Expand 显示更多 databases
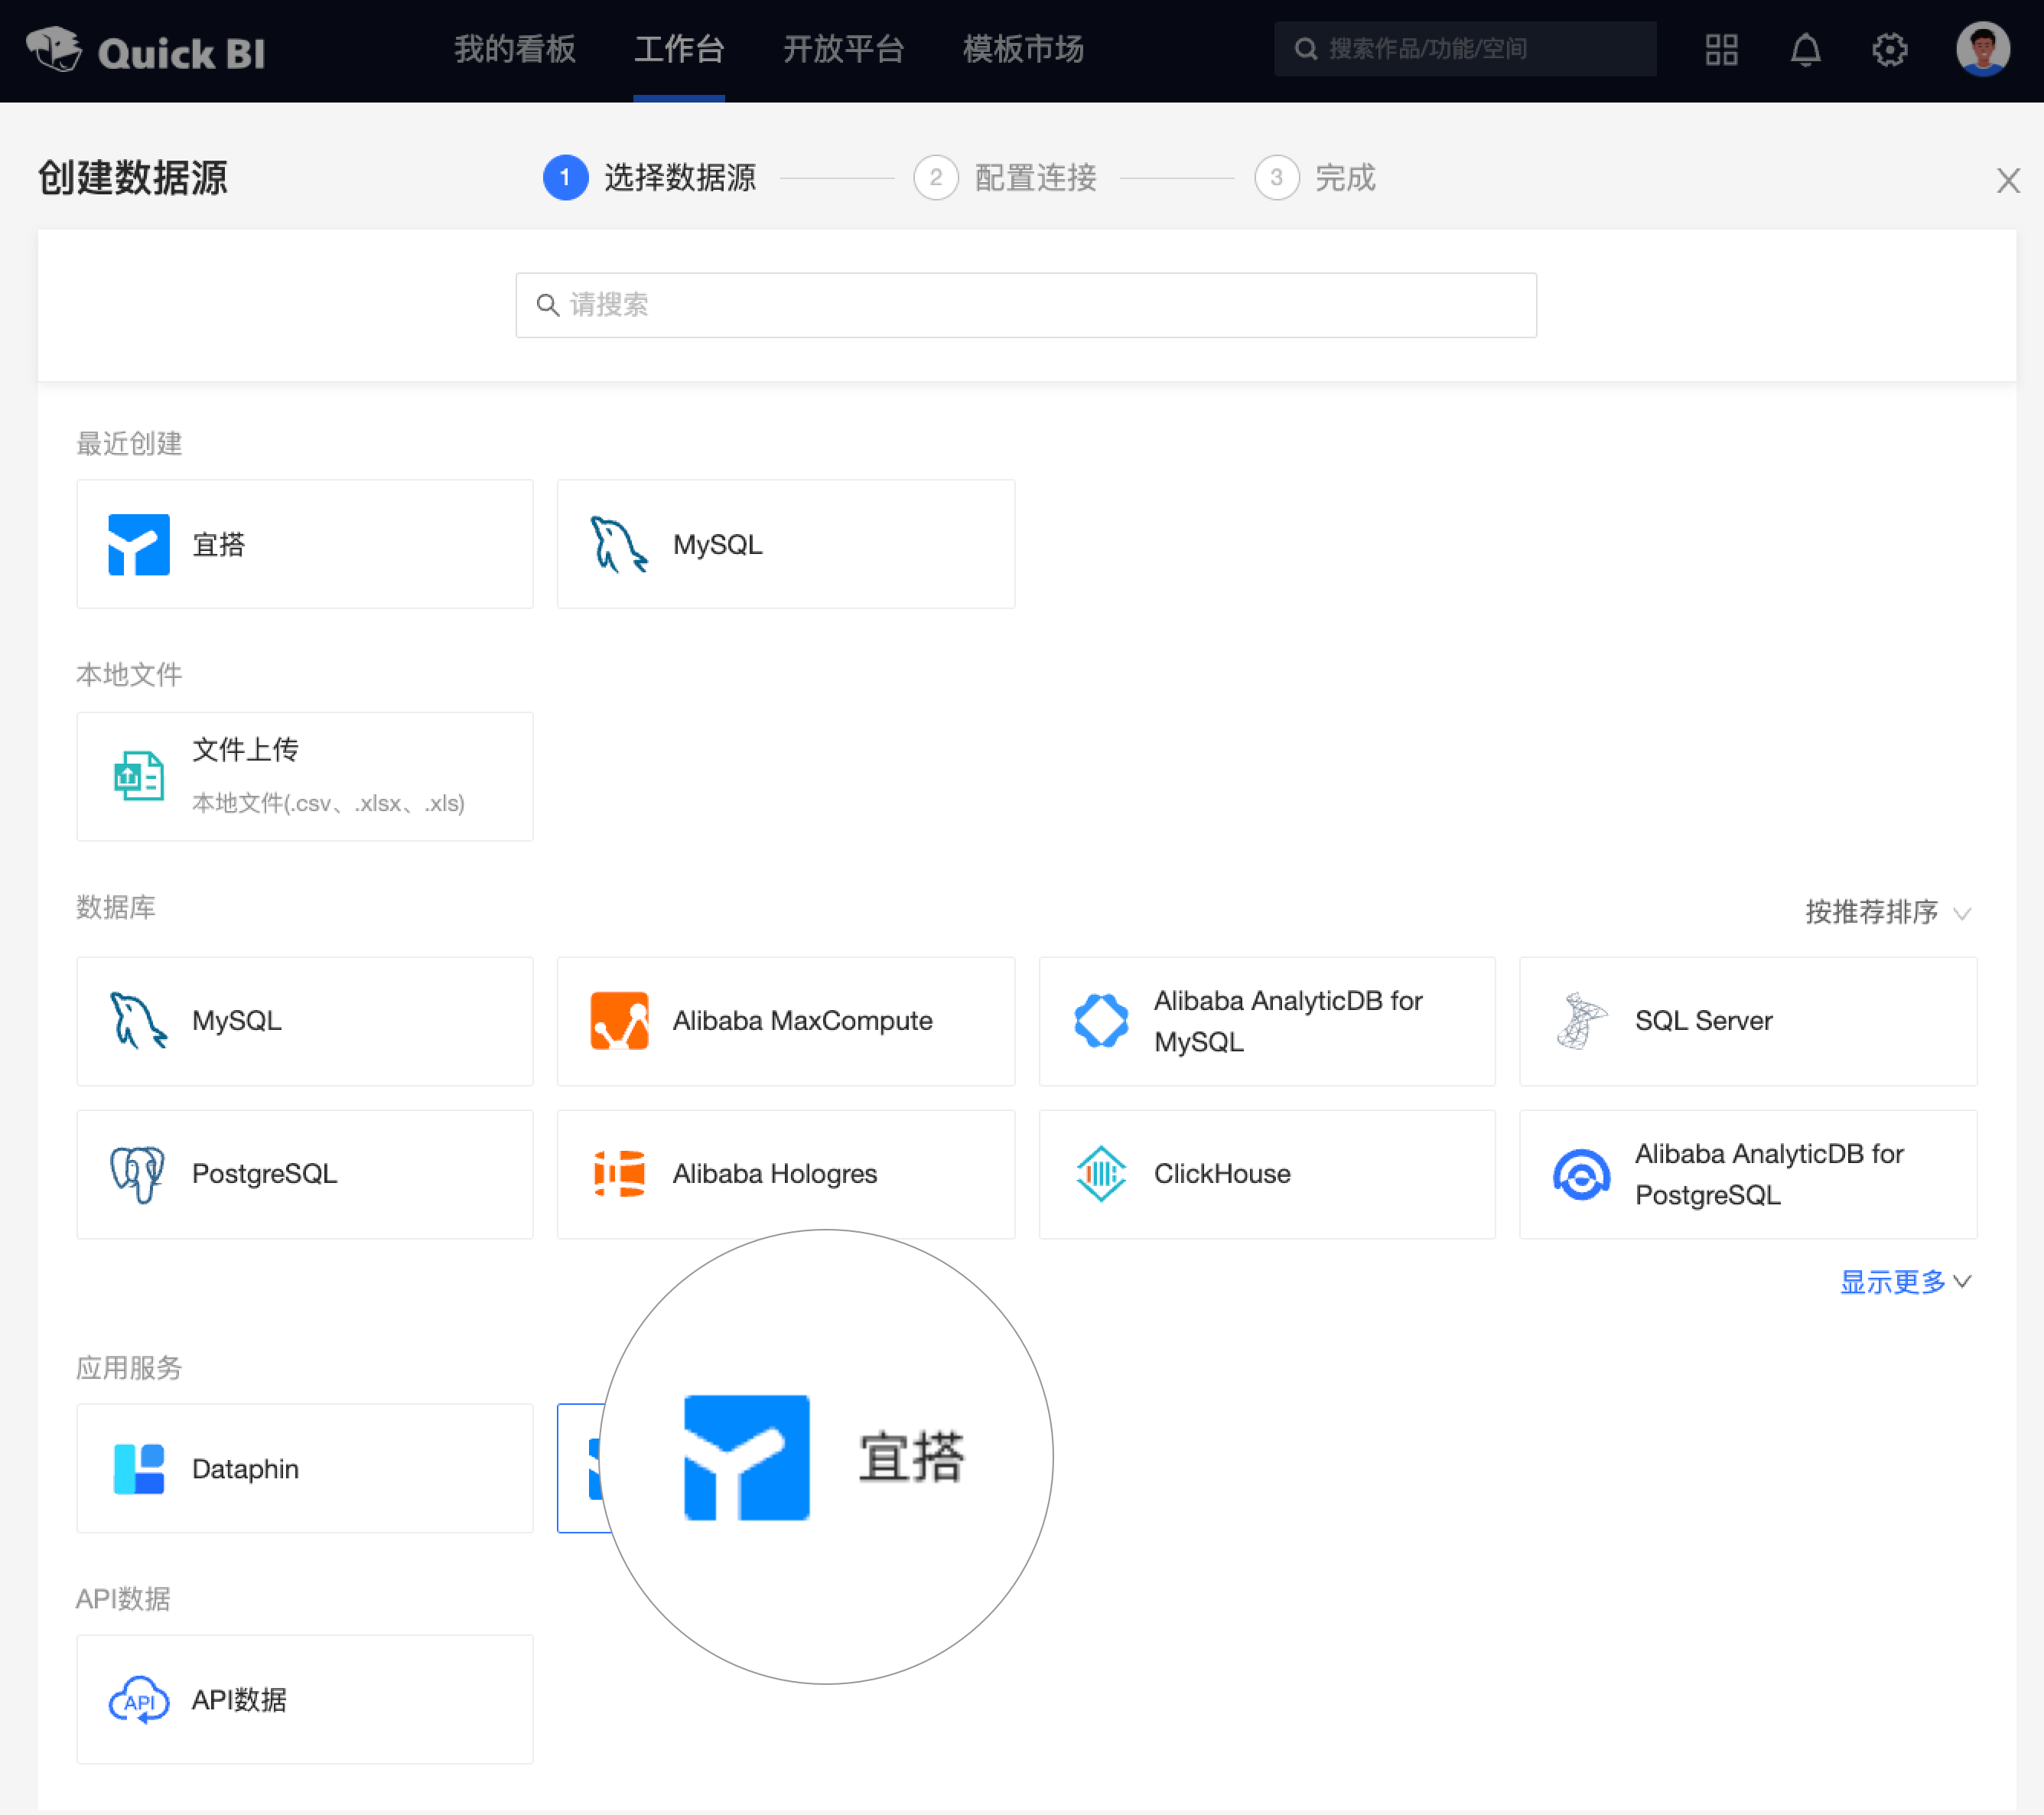 click(1905, 1282)
